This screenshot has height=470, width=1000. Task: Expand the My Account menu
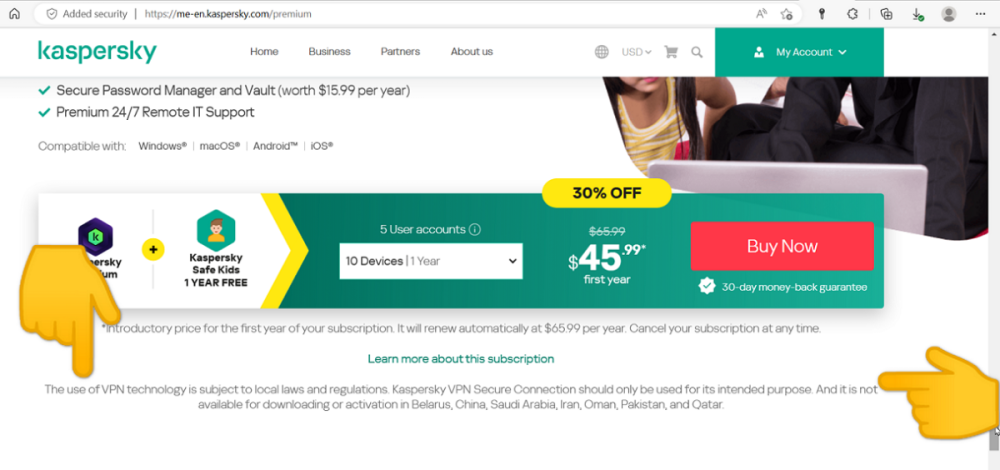pyautogui.click(x=799, y=52)
